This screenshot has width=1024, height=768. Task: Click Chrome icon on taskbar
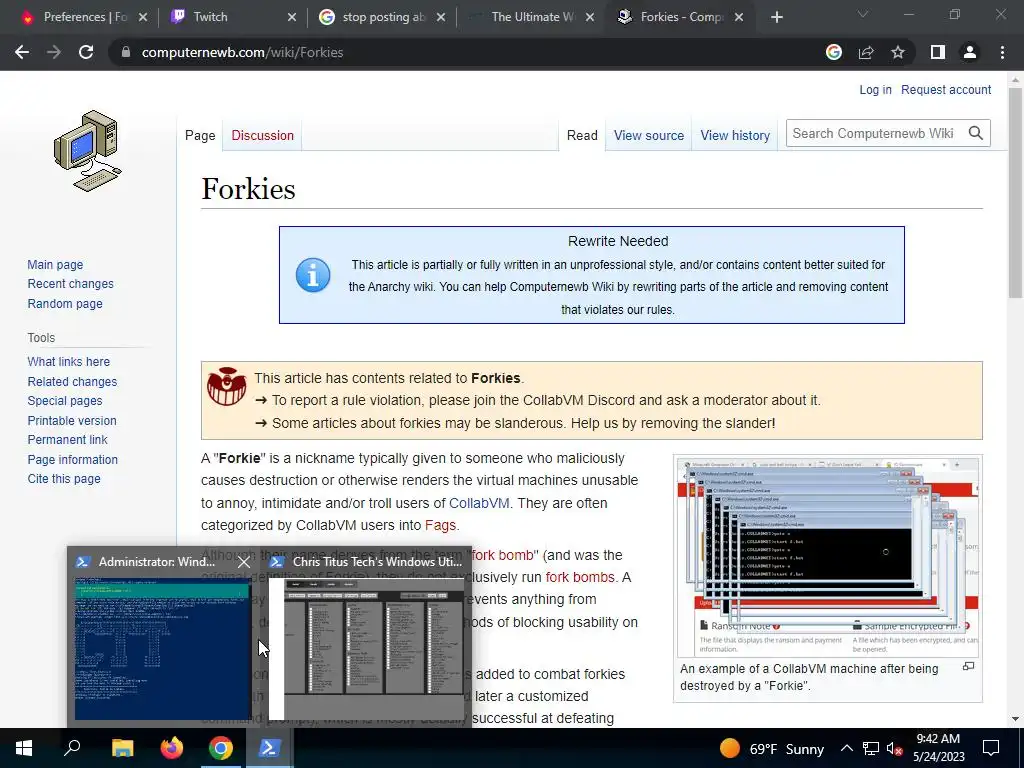pyautogui.click(x=221, y=748)
